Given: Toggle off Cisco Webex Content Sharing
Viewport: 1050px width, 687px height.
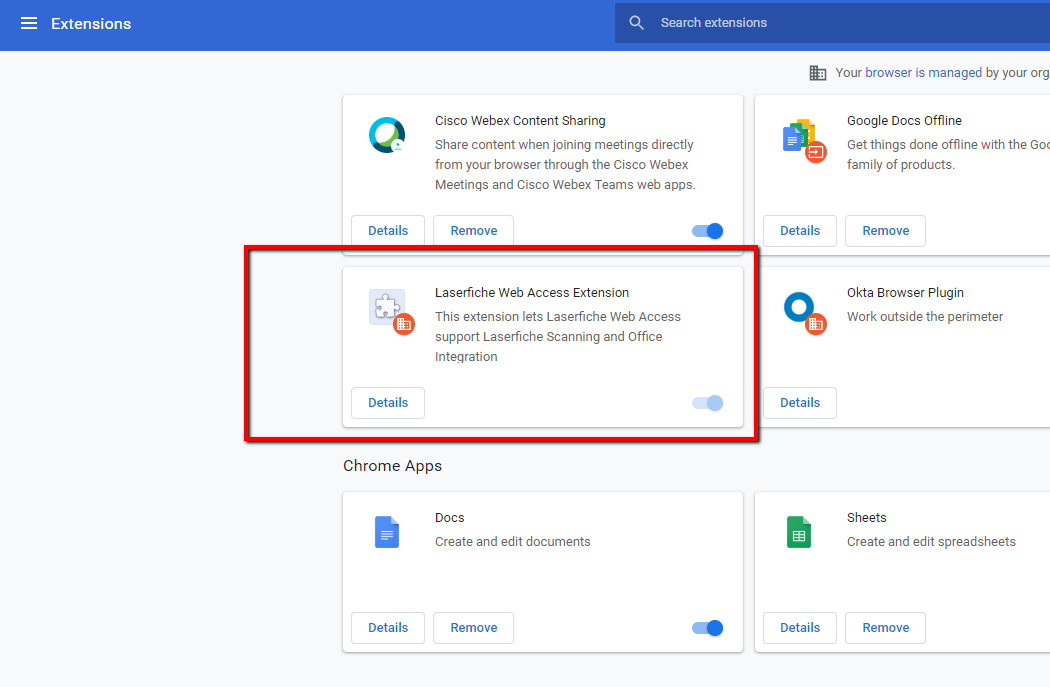Looking at the screenshot, I should point(707,231).
